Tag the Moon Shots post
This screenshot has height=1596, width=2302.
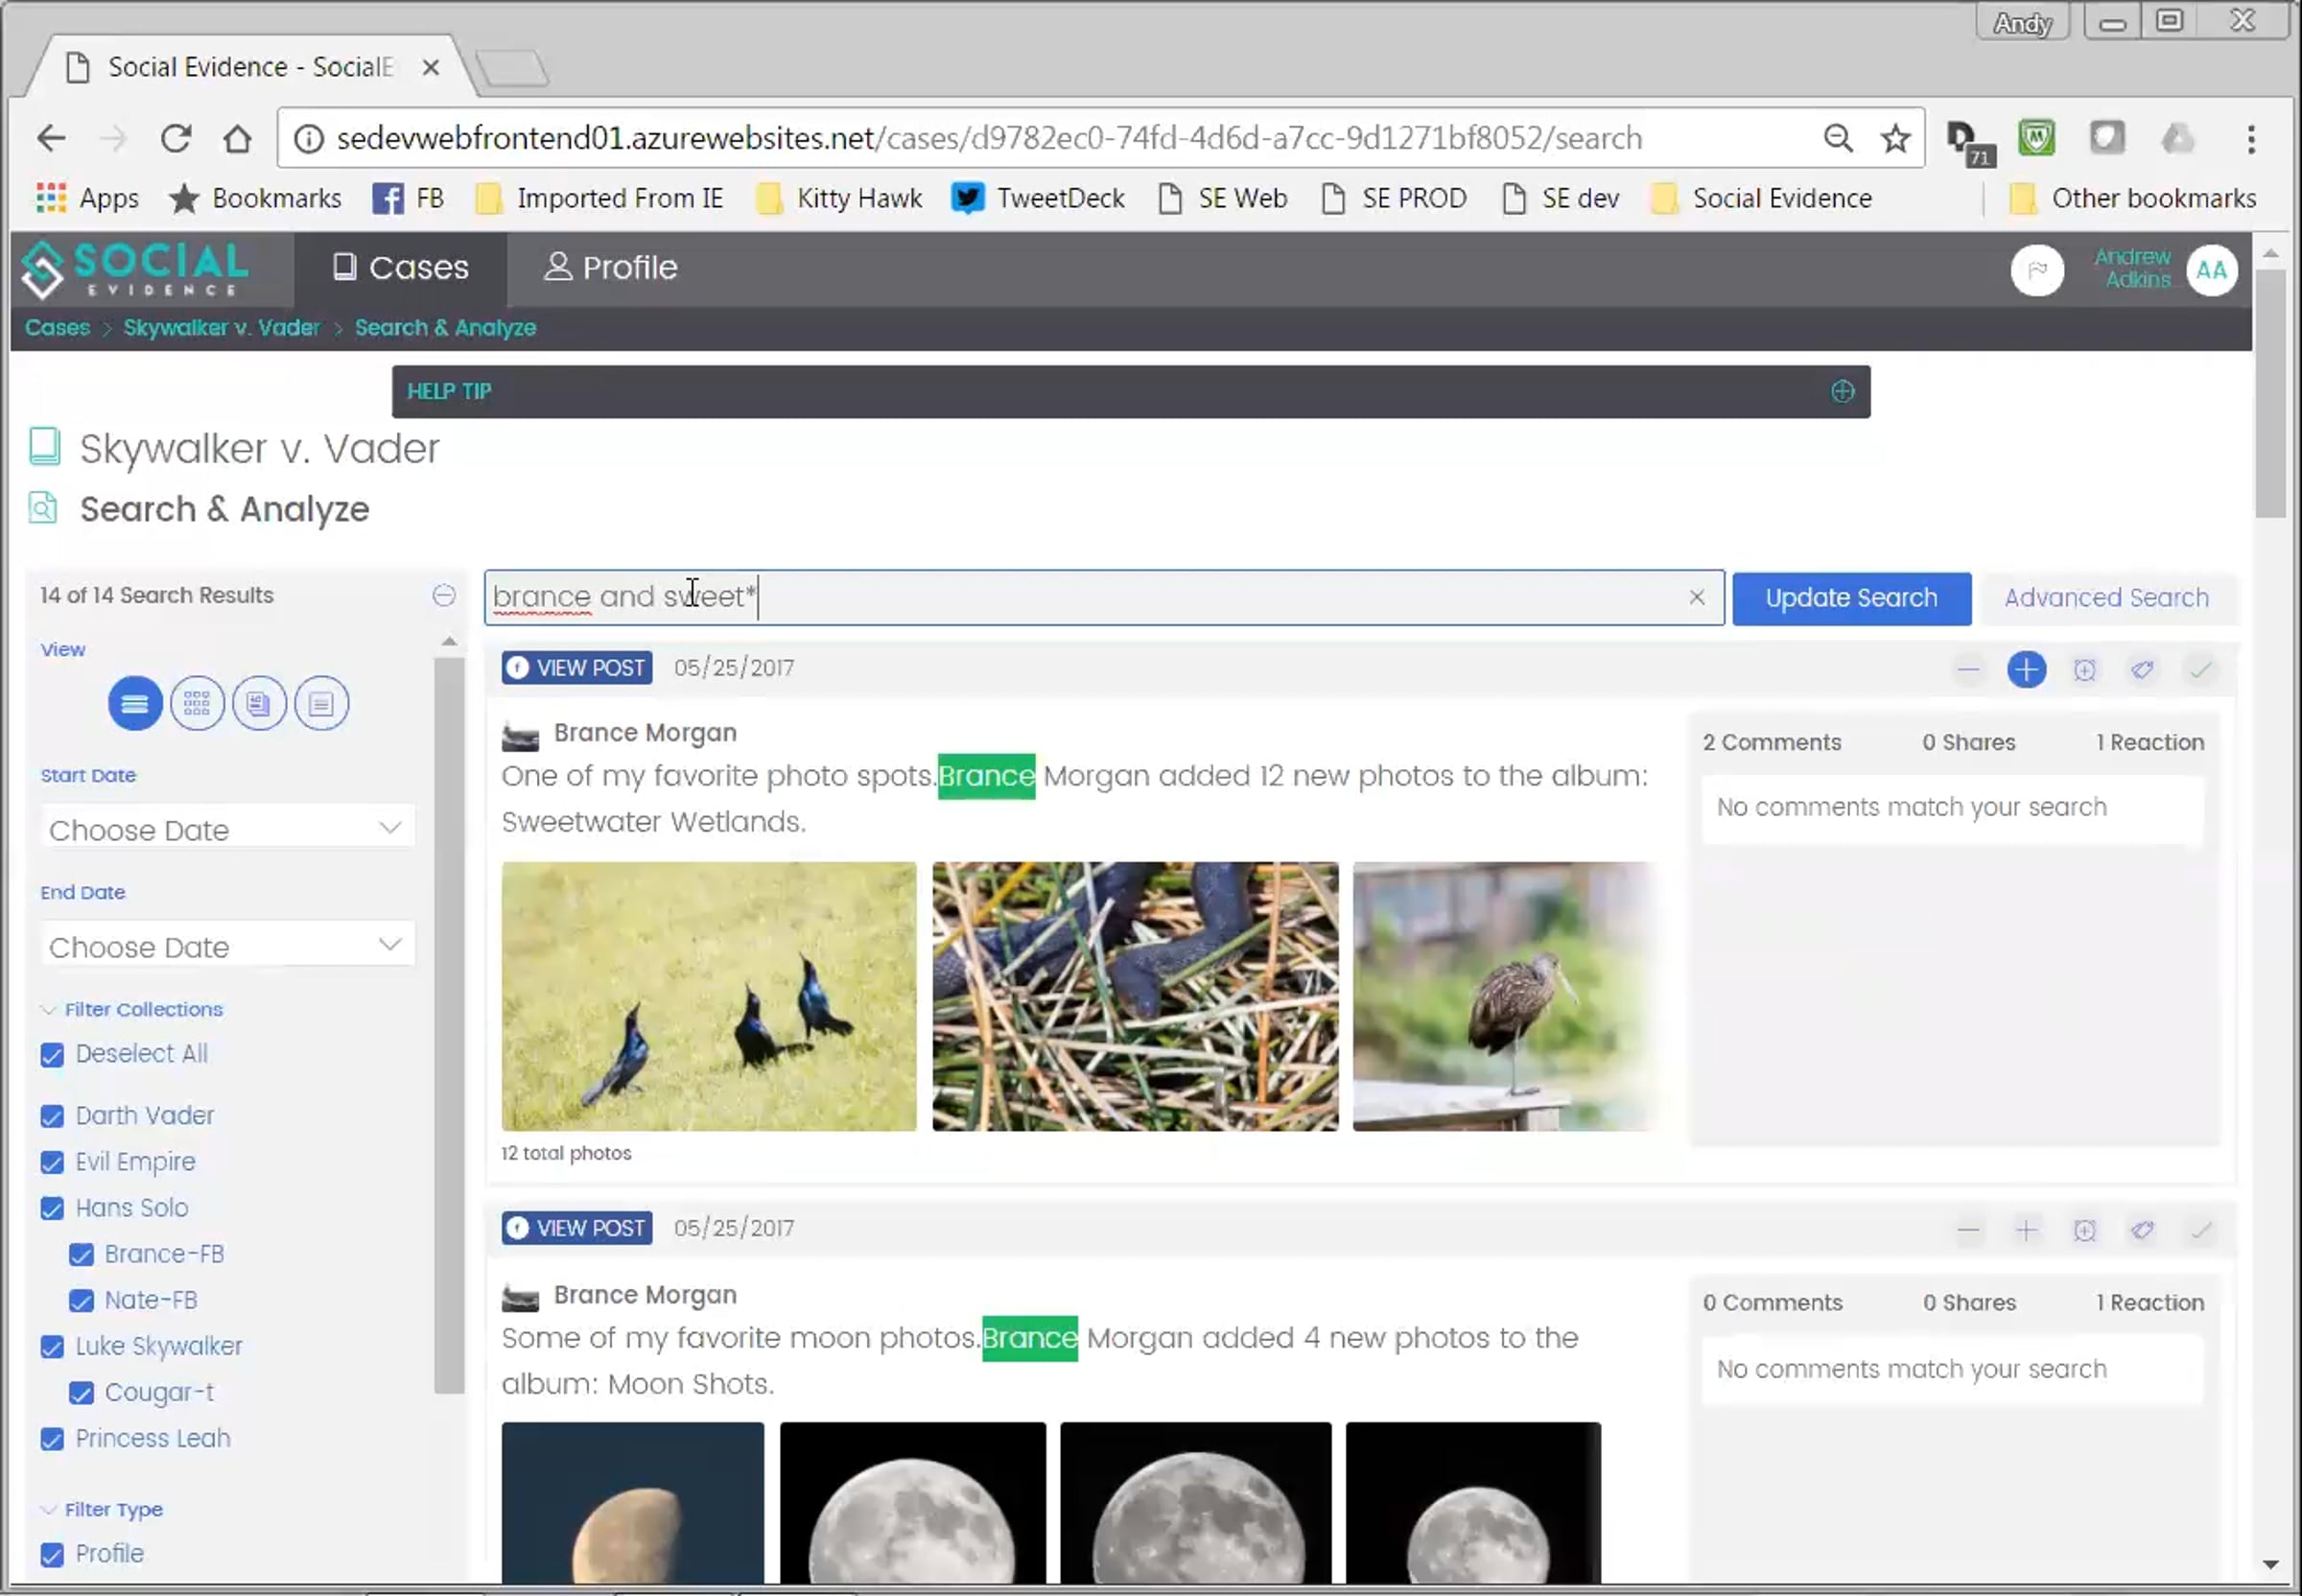(2142, 1231)
